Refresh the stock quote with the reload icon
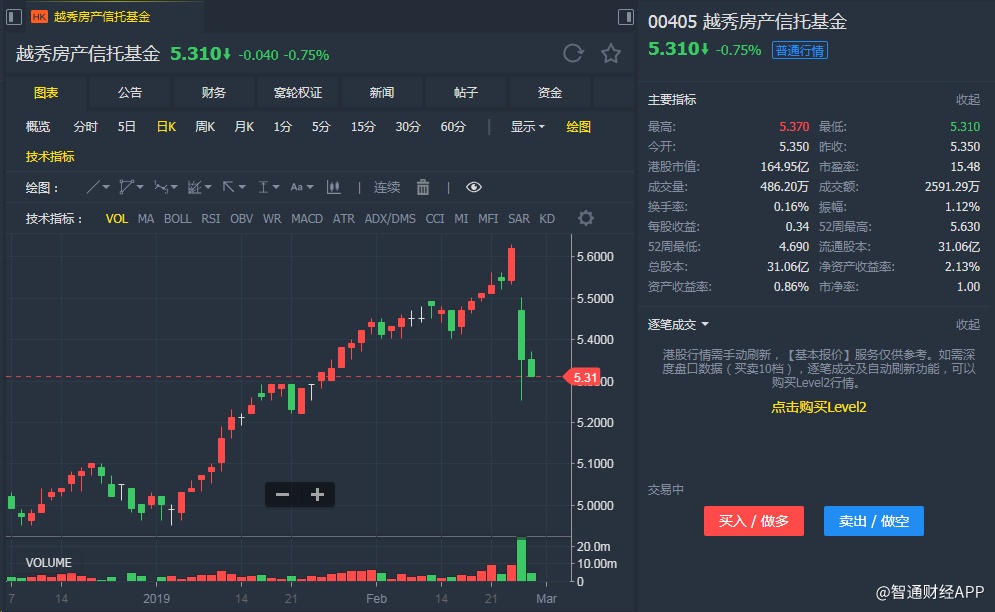995x612 pixels. pos(573,53)
